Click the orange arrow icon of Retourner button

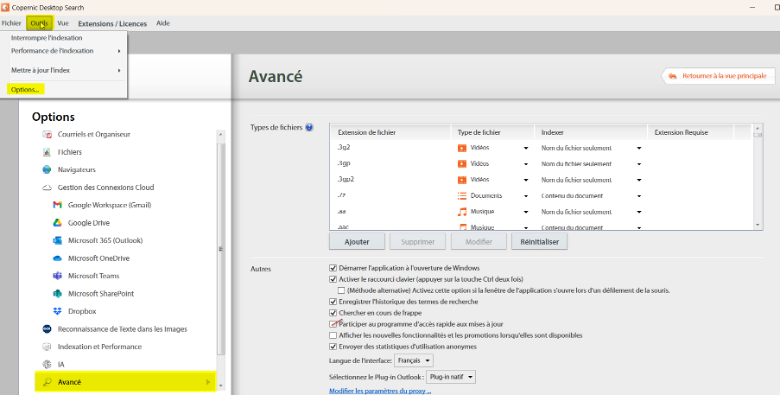(x=673, y=76)
